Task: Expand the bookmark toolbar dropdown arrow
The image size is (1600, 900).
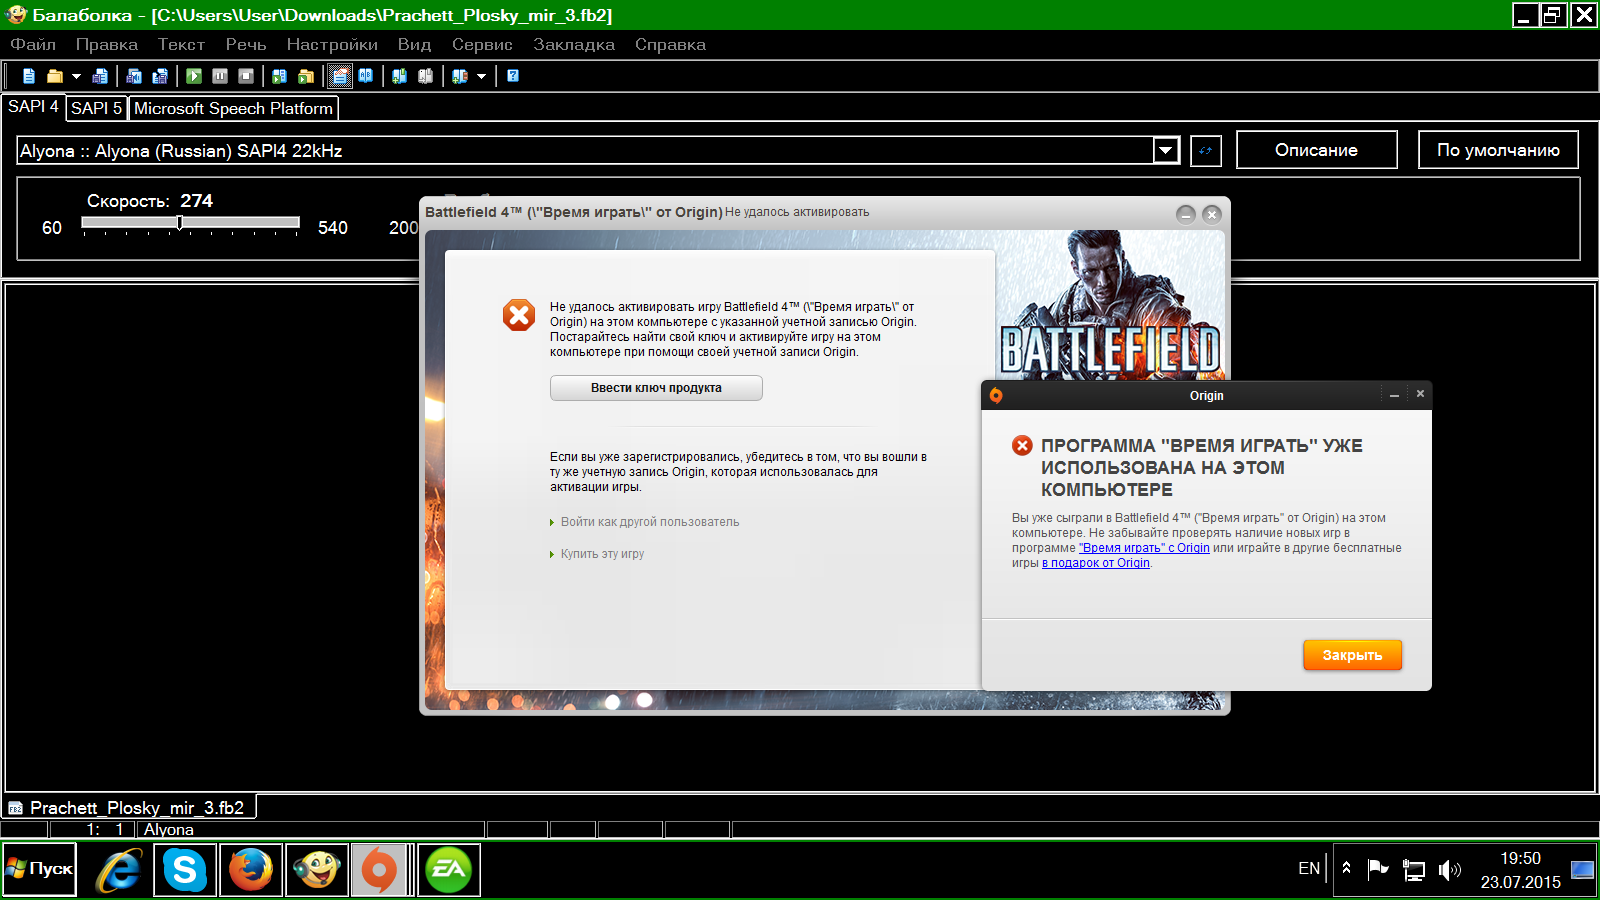Action: pos(481,76)
